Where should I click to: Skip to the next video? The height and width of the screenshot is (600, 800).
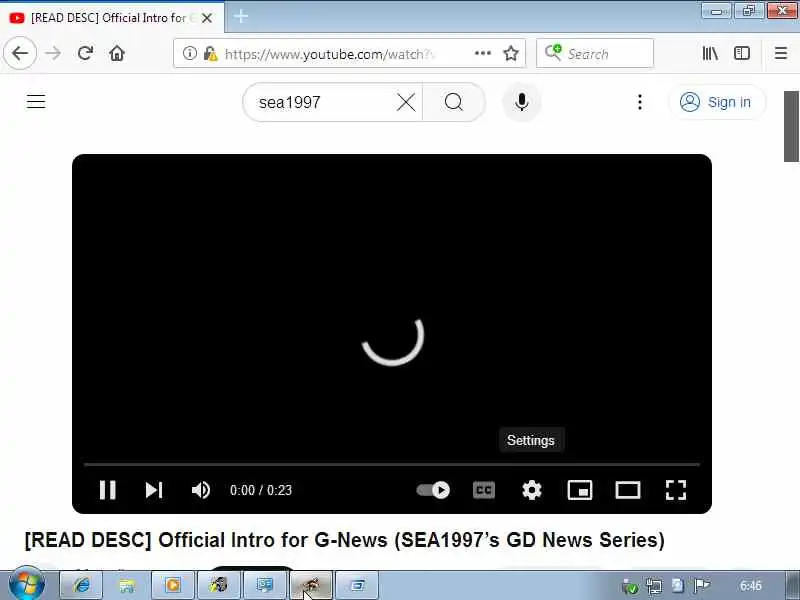tap(154, 490)
